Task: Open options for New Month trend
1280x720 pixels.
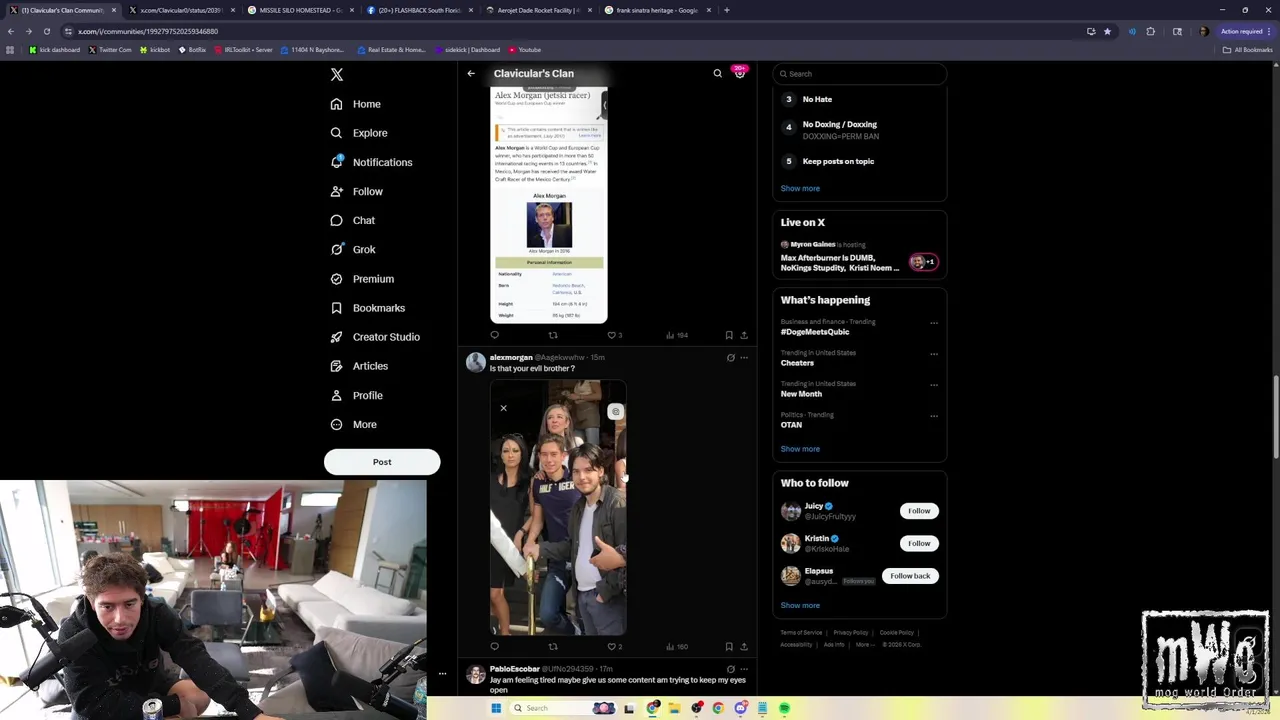Action: pos(934,385)
